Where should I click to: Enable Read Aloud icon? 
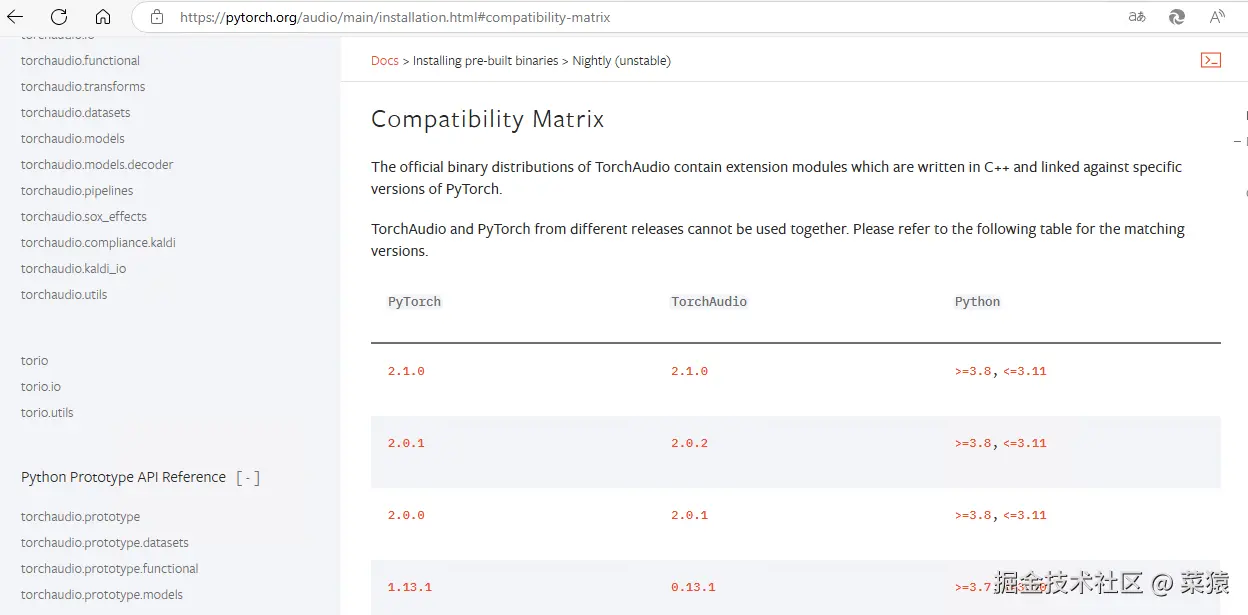point(1217,17)
